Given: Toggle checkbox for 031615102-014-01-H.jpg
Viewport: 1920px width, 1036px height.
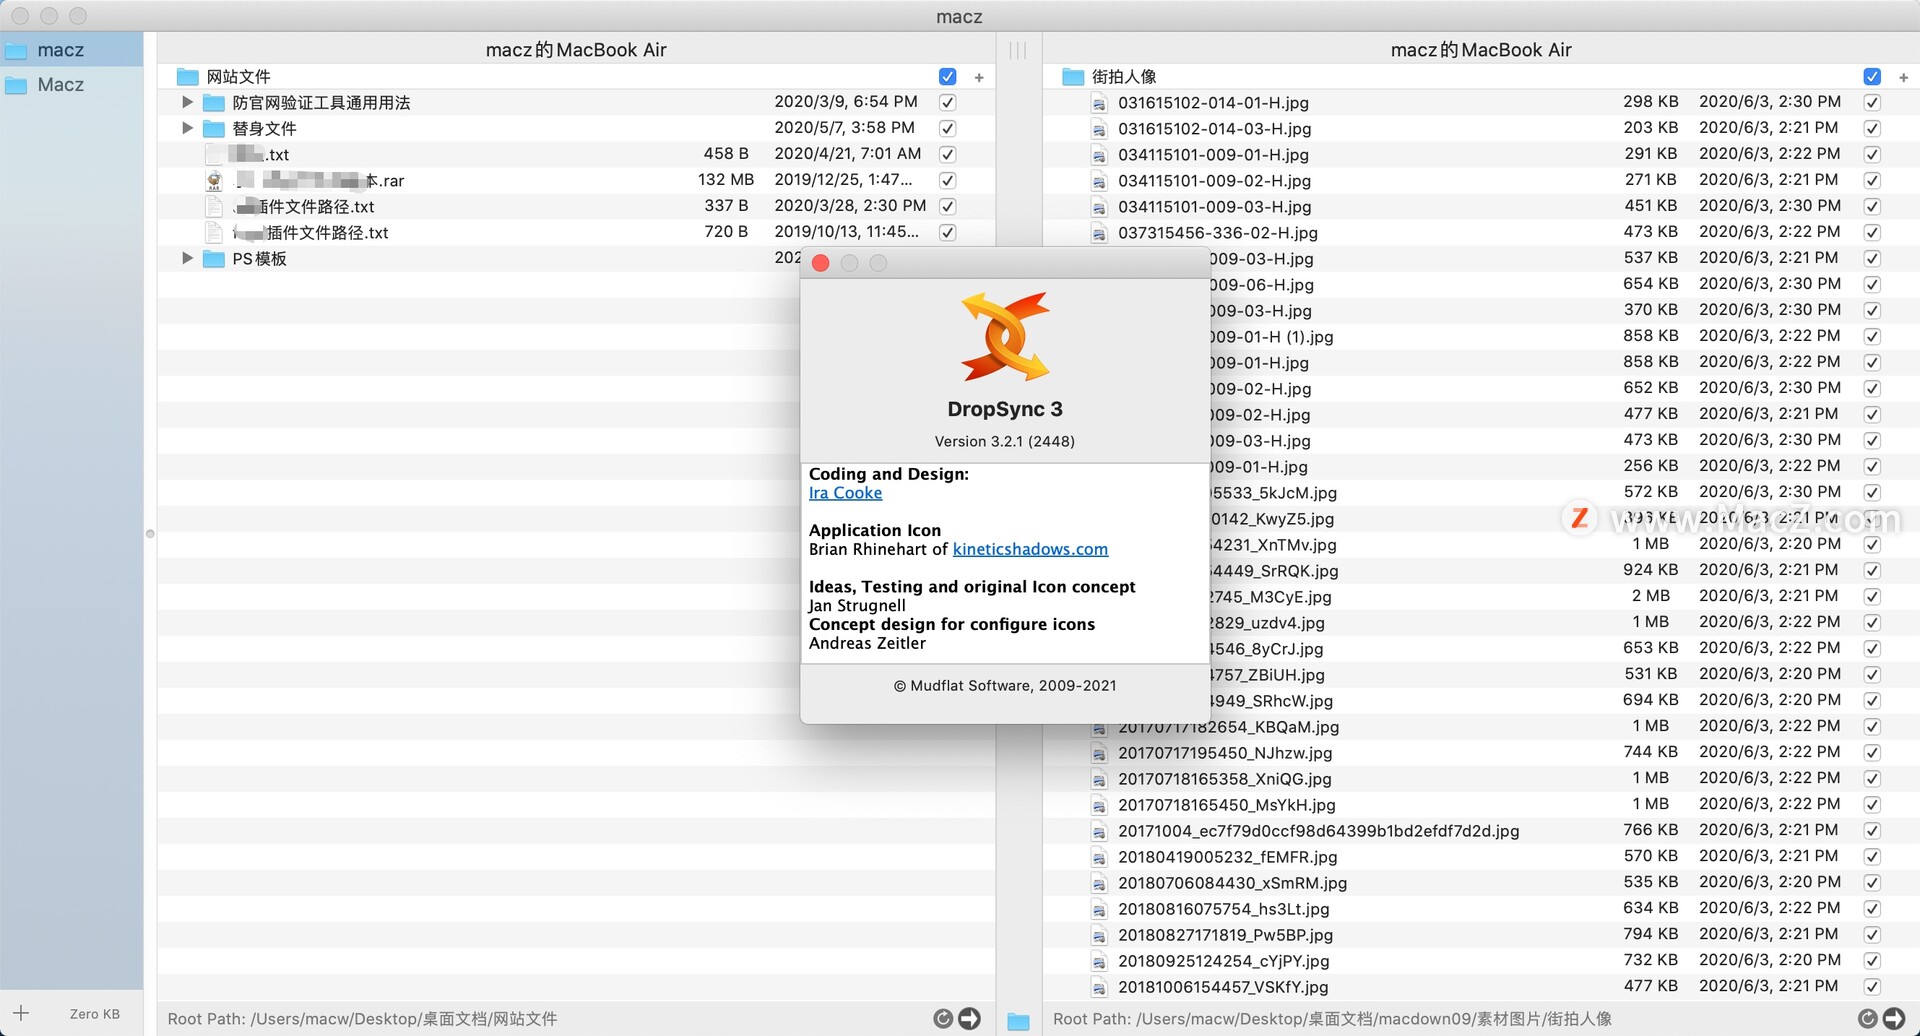Looking at the screenshot, I should pos(1872,102).
